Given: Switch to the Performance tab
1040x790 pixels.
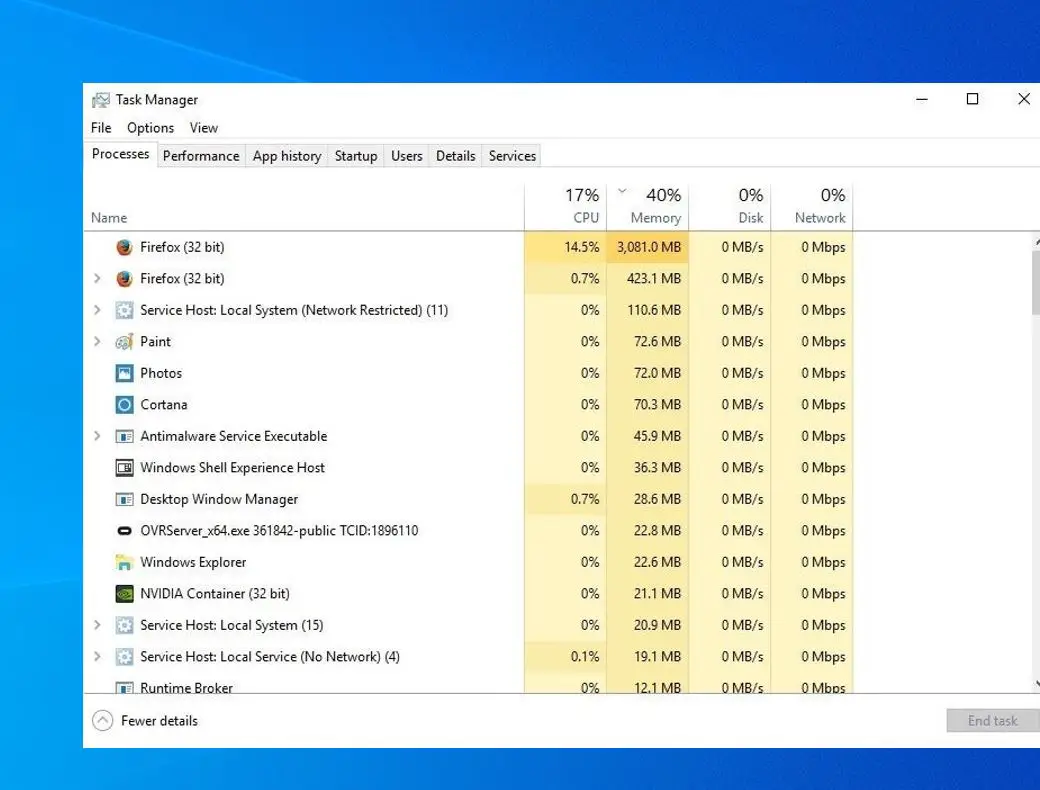Looking at the screenshot, I should (x=201, y=156).
